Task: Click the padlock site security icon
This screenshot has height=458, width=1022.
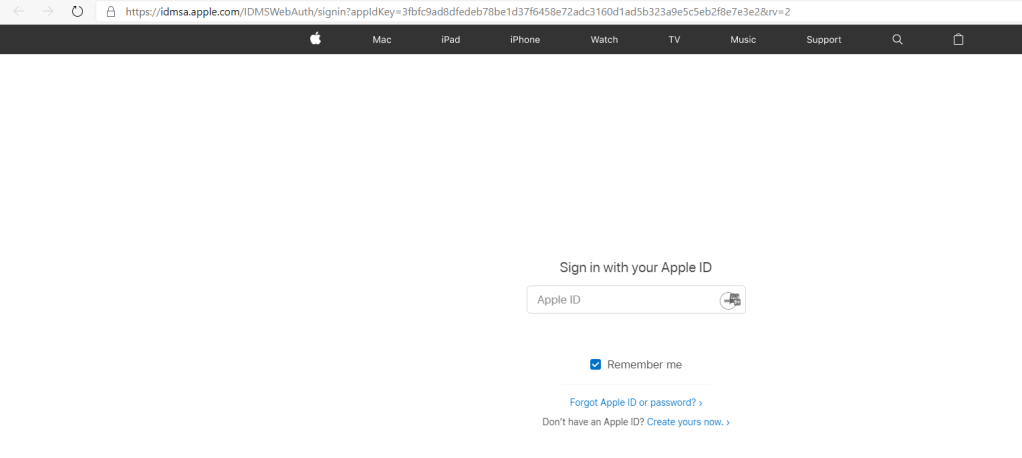Action: pyautogui.click(x=111, y=11)
